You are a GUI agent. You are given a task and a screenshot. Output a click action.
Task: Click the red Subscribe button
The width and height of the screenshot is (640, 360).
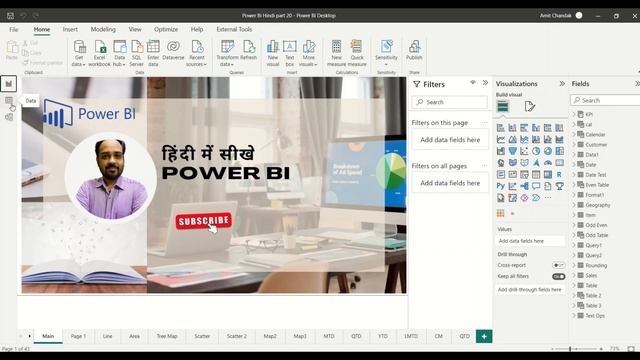[204, 221]
